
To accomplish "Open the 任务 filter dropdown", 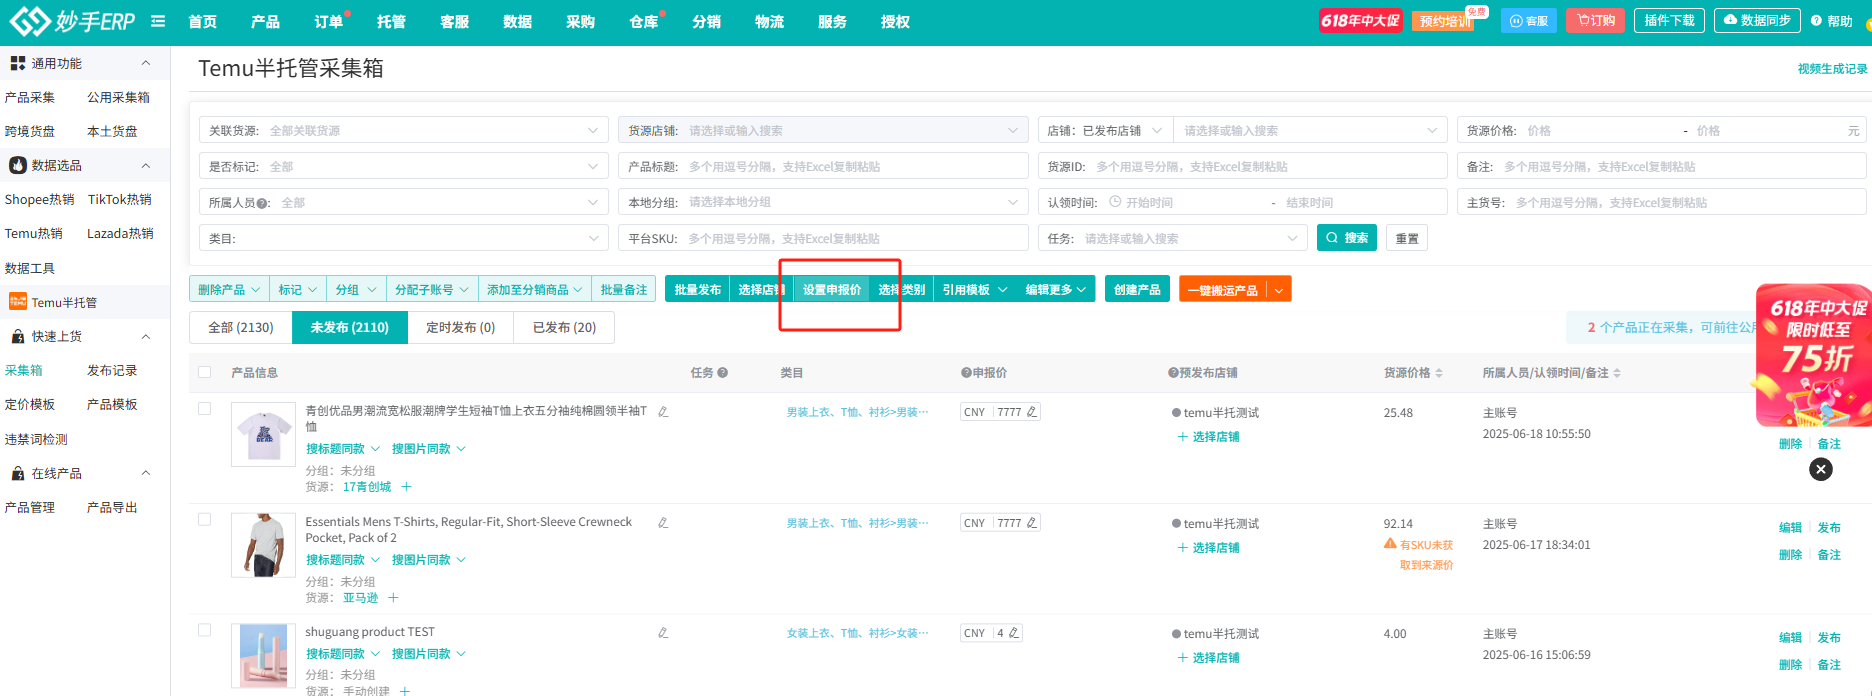I will coord(1172,238).
